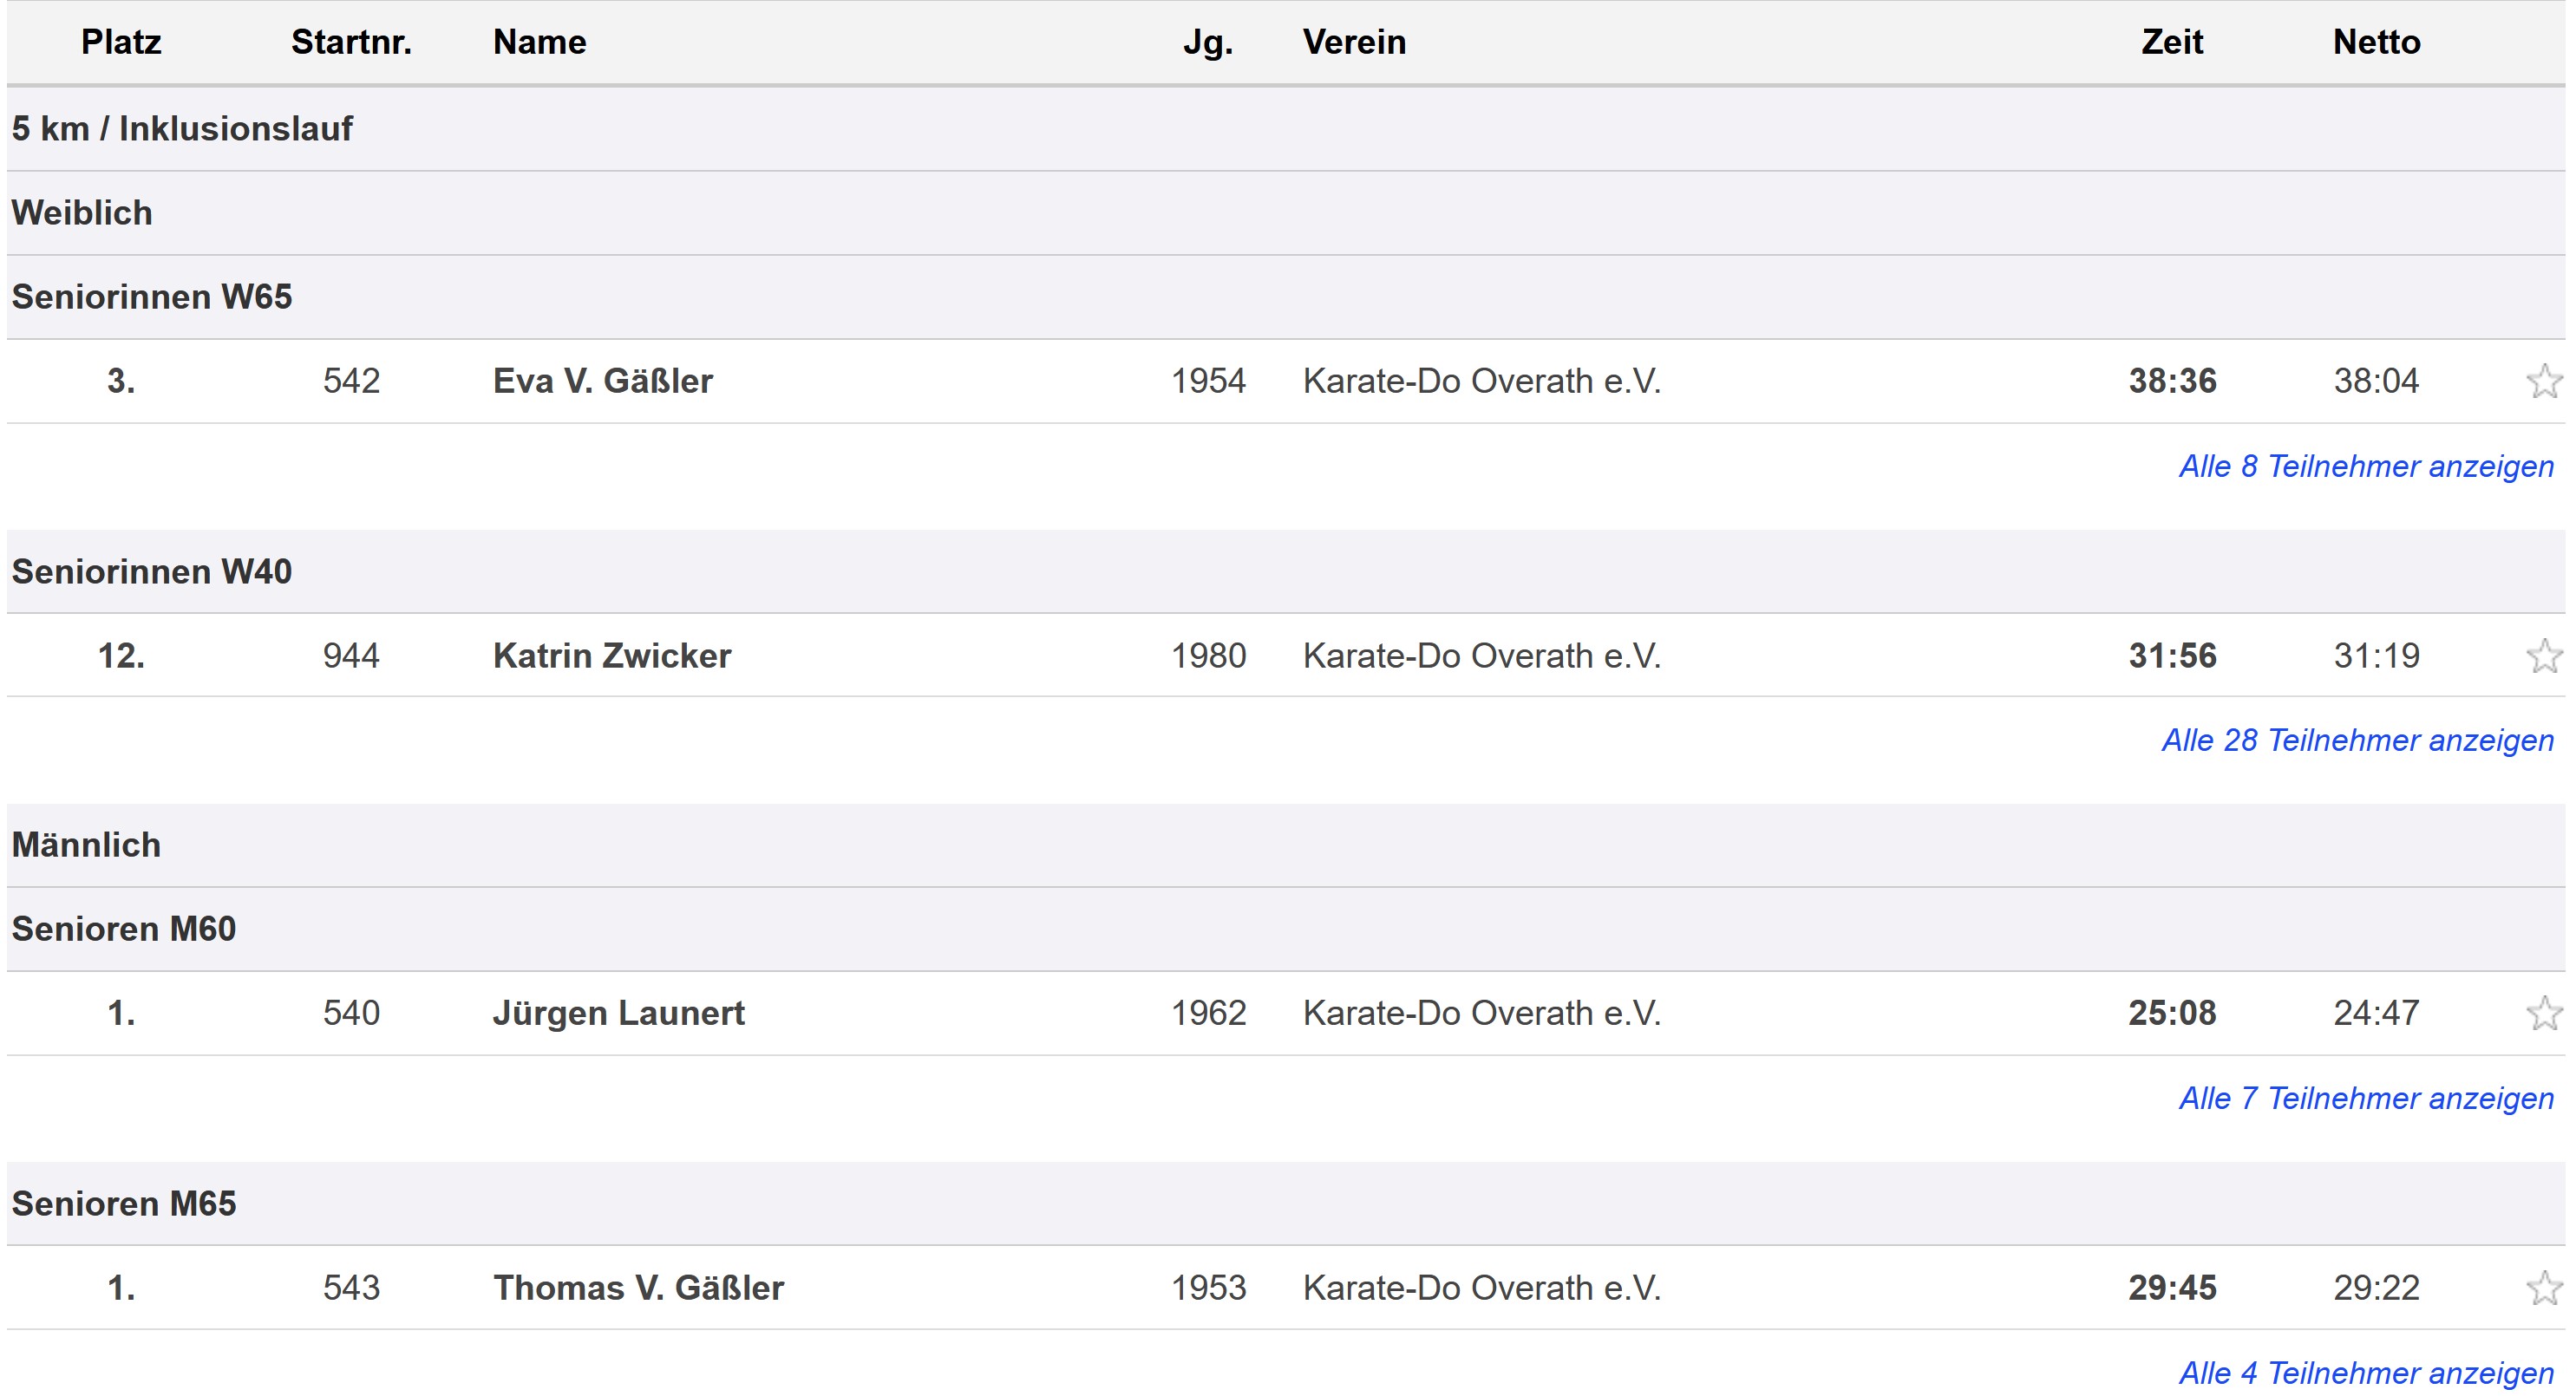The image size is (2576, 1396).
Task: Click the Startnr. column header
Action: (351, 42)
